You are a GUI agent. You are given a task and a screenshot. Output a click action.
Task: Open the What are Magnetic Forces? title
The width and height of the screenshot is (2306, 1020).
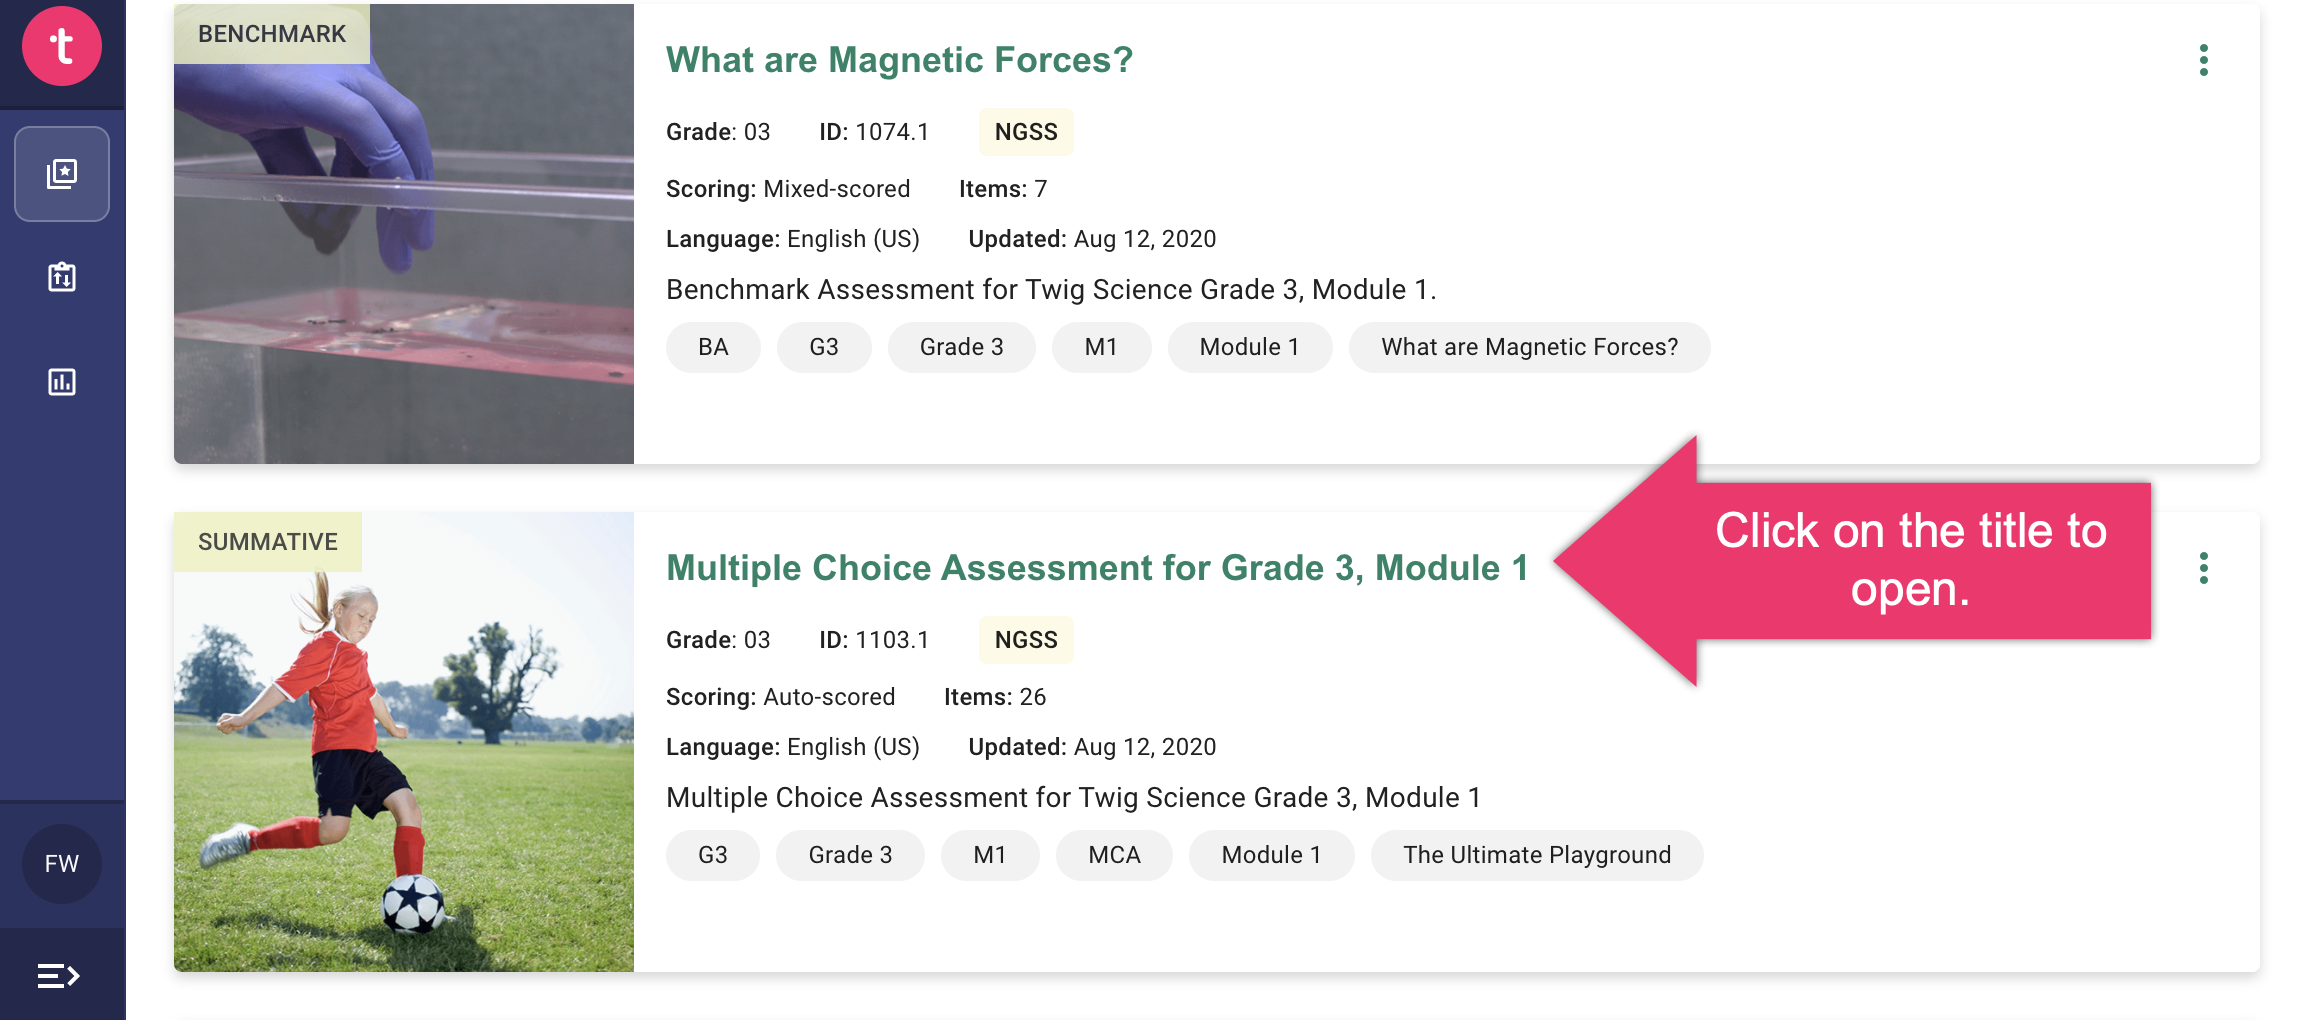tap(899, 60)
